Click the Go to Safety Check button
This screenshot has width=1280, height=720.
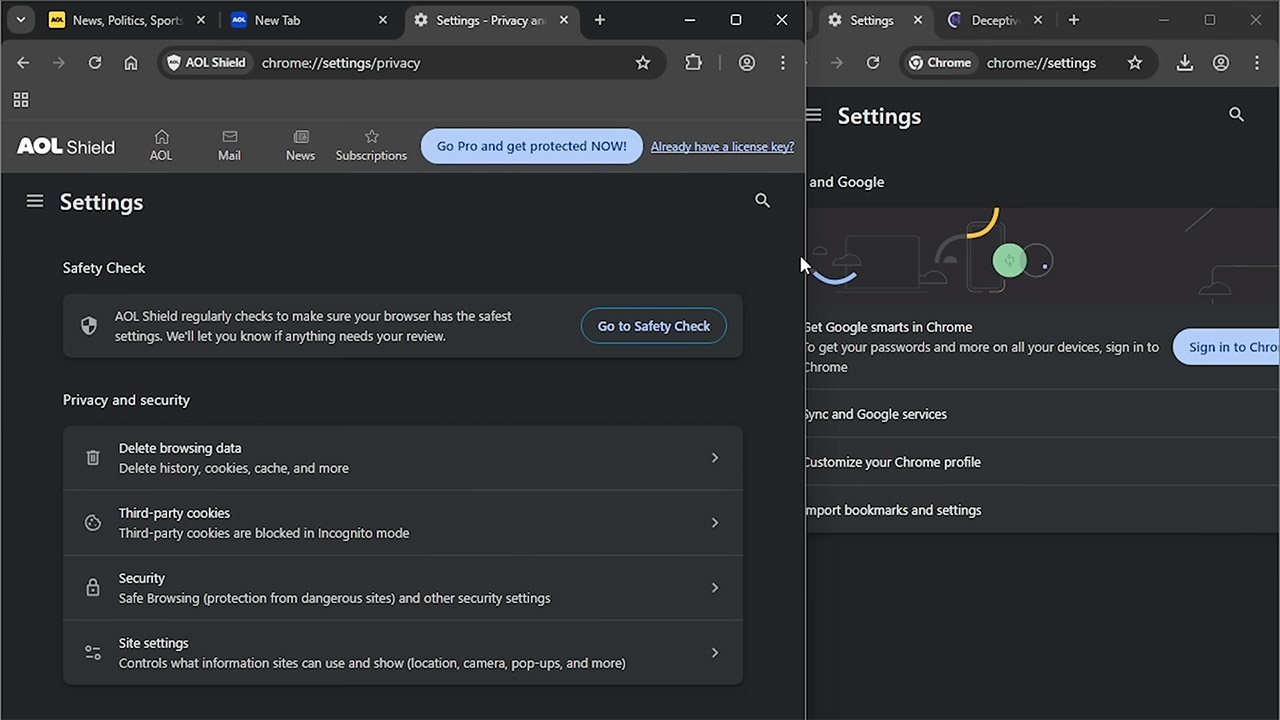653,325
